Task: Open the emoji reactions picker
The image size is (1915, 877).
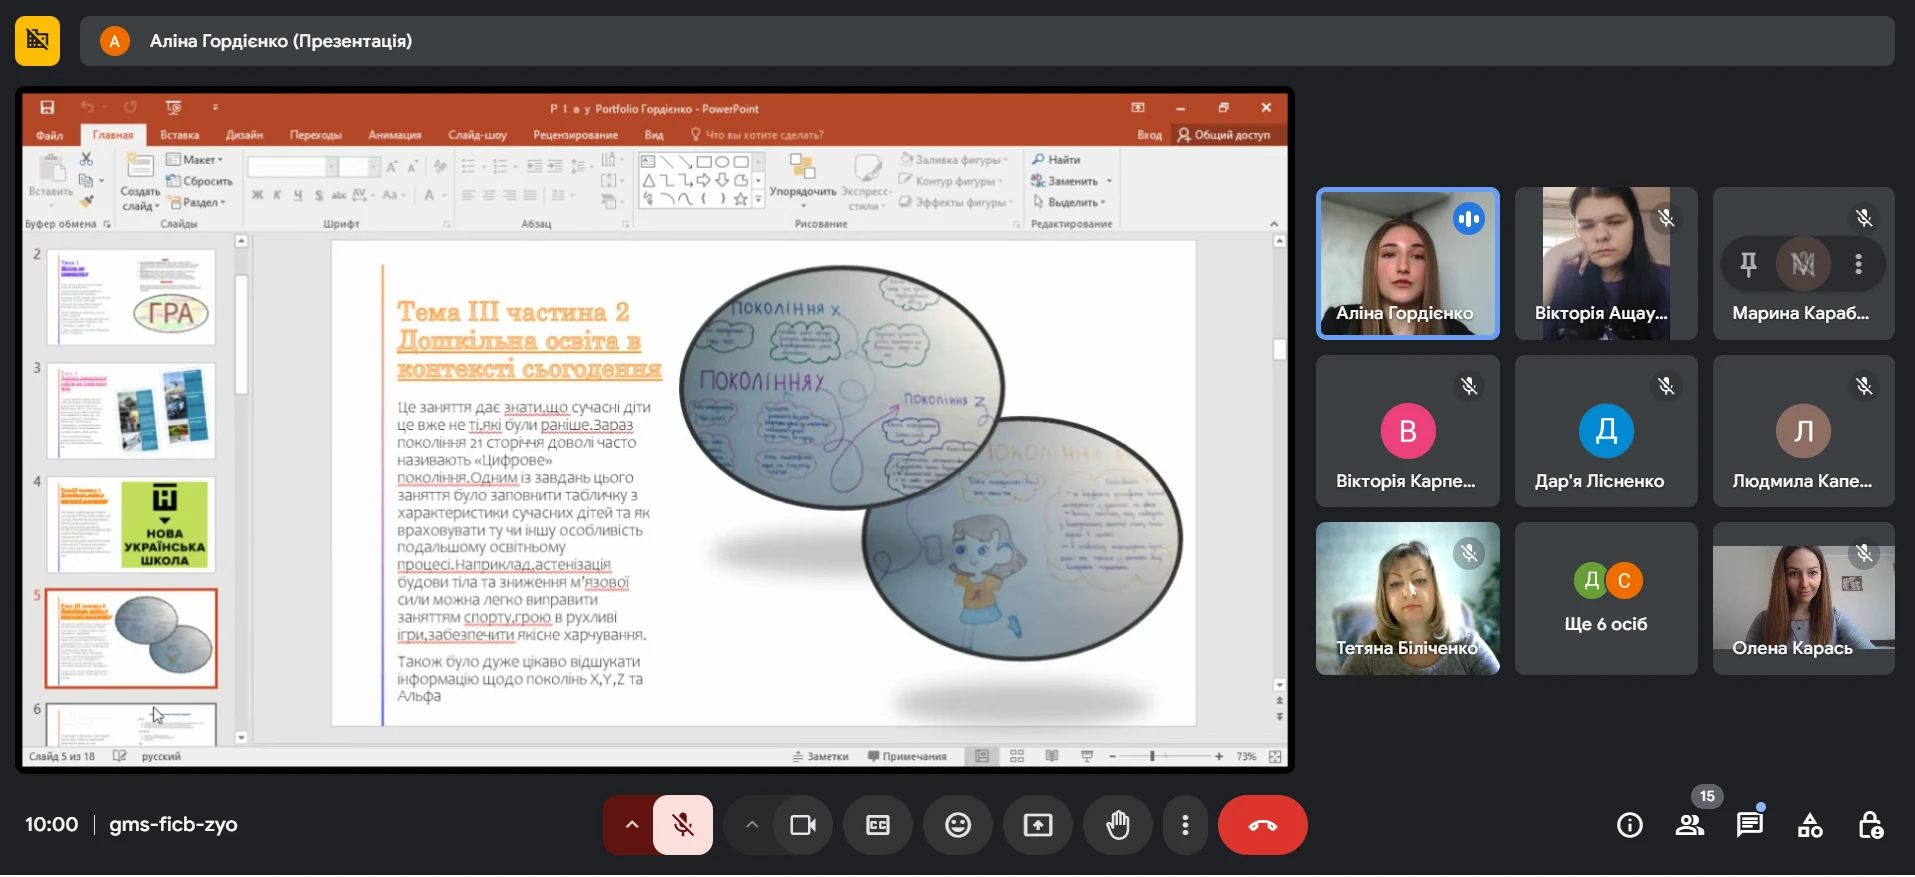Action: point(958,825)
